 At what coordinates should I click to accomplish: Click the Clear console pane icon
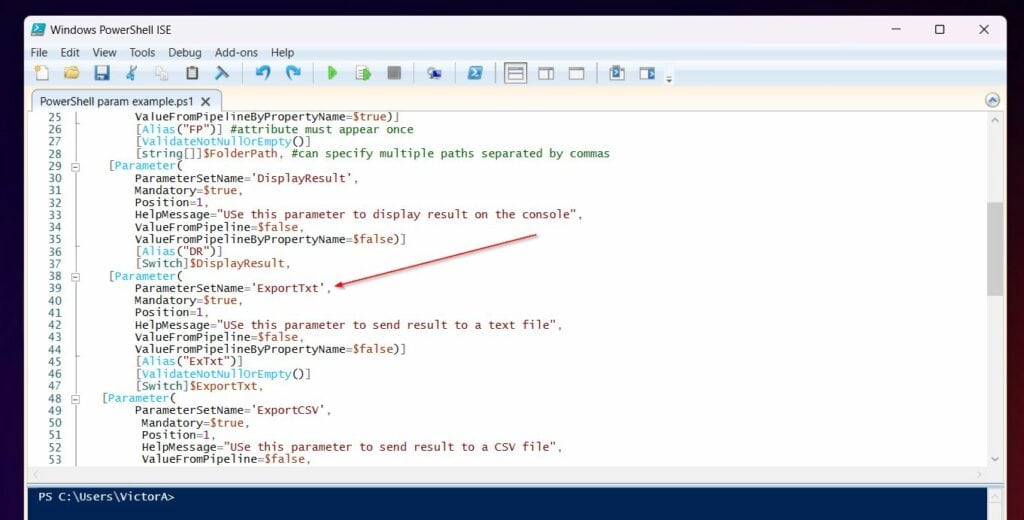[x=222, y=73]
